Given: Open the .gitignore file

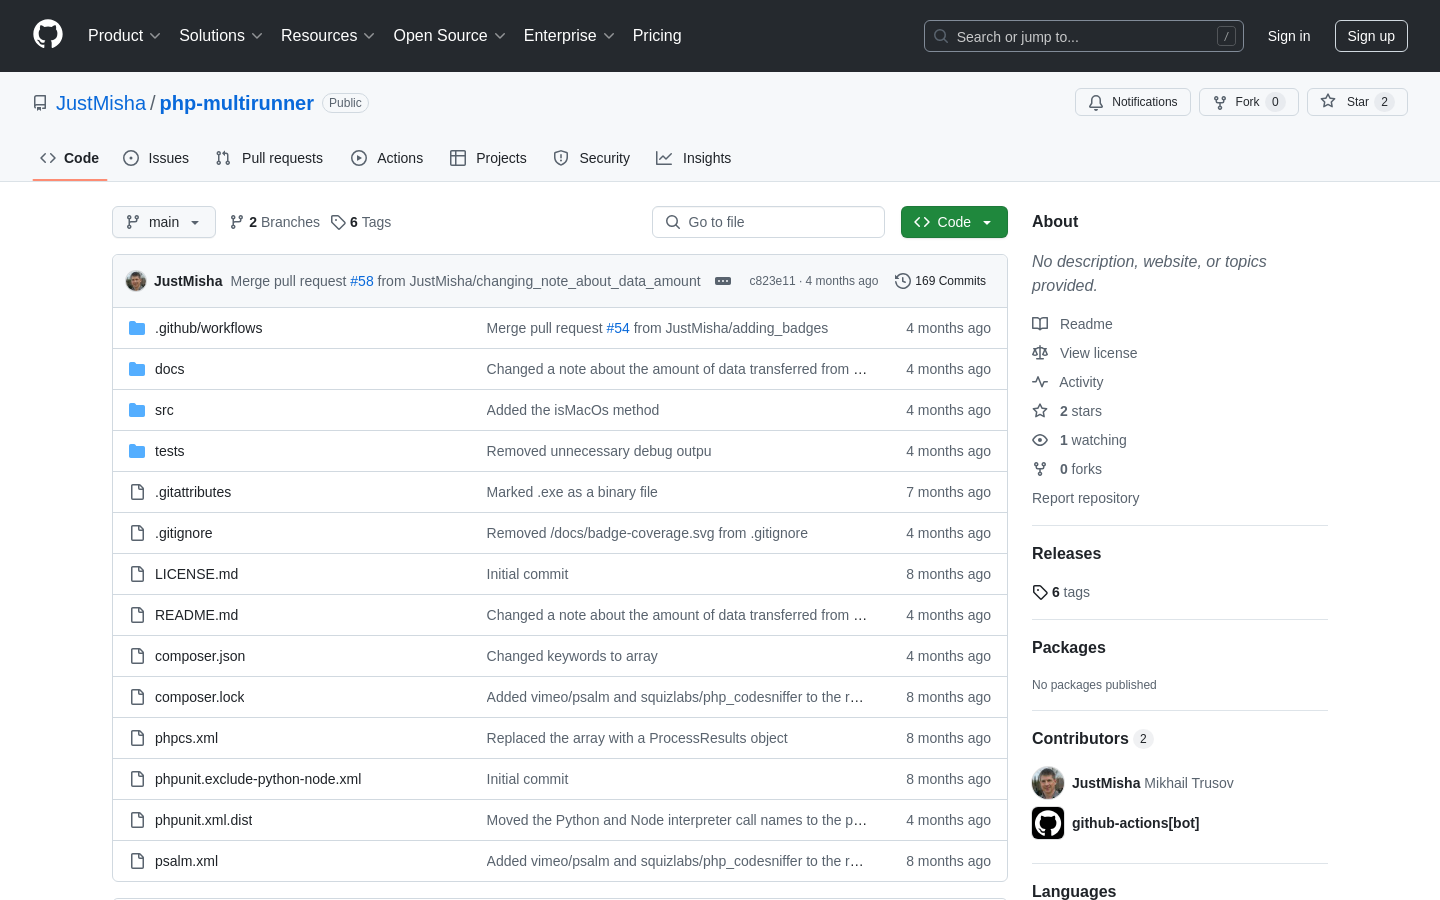Looking at the screenshot, I should click(183, 533).
